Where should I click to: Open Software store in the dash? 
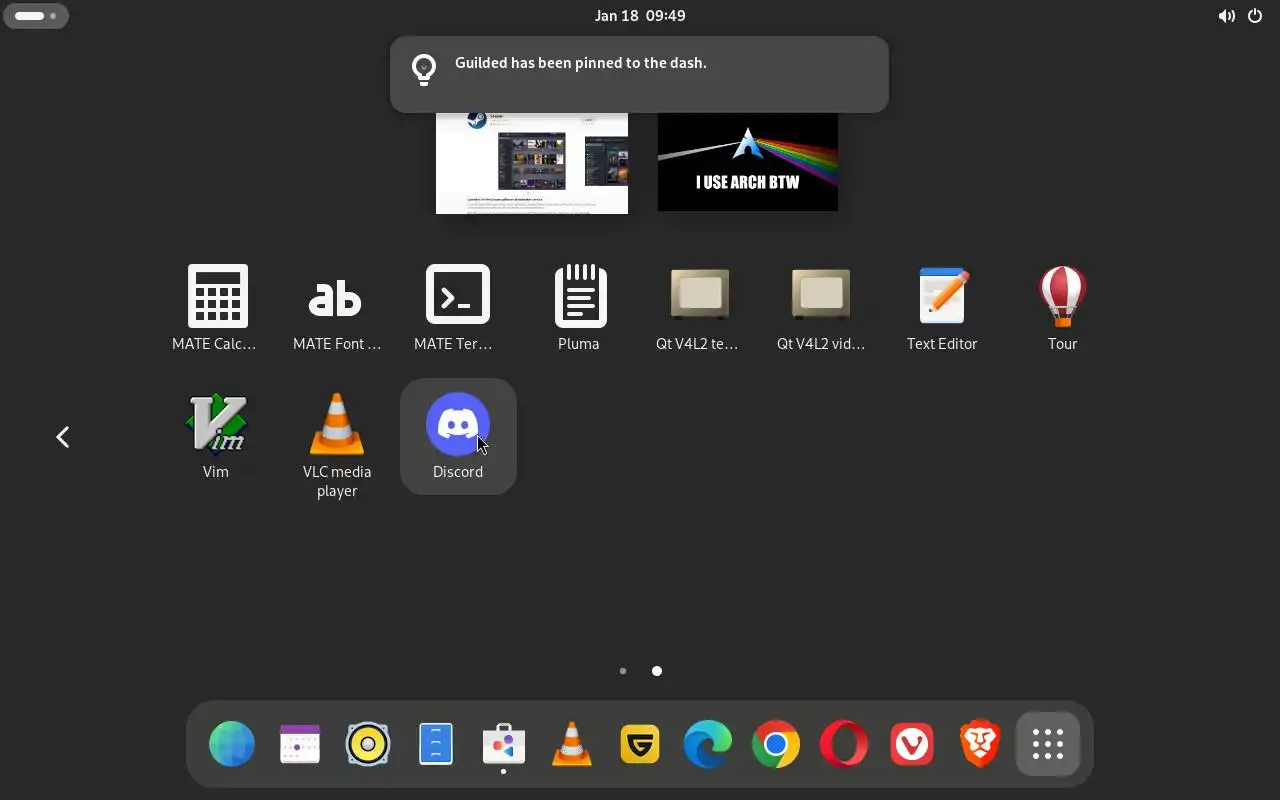[504, 744]
